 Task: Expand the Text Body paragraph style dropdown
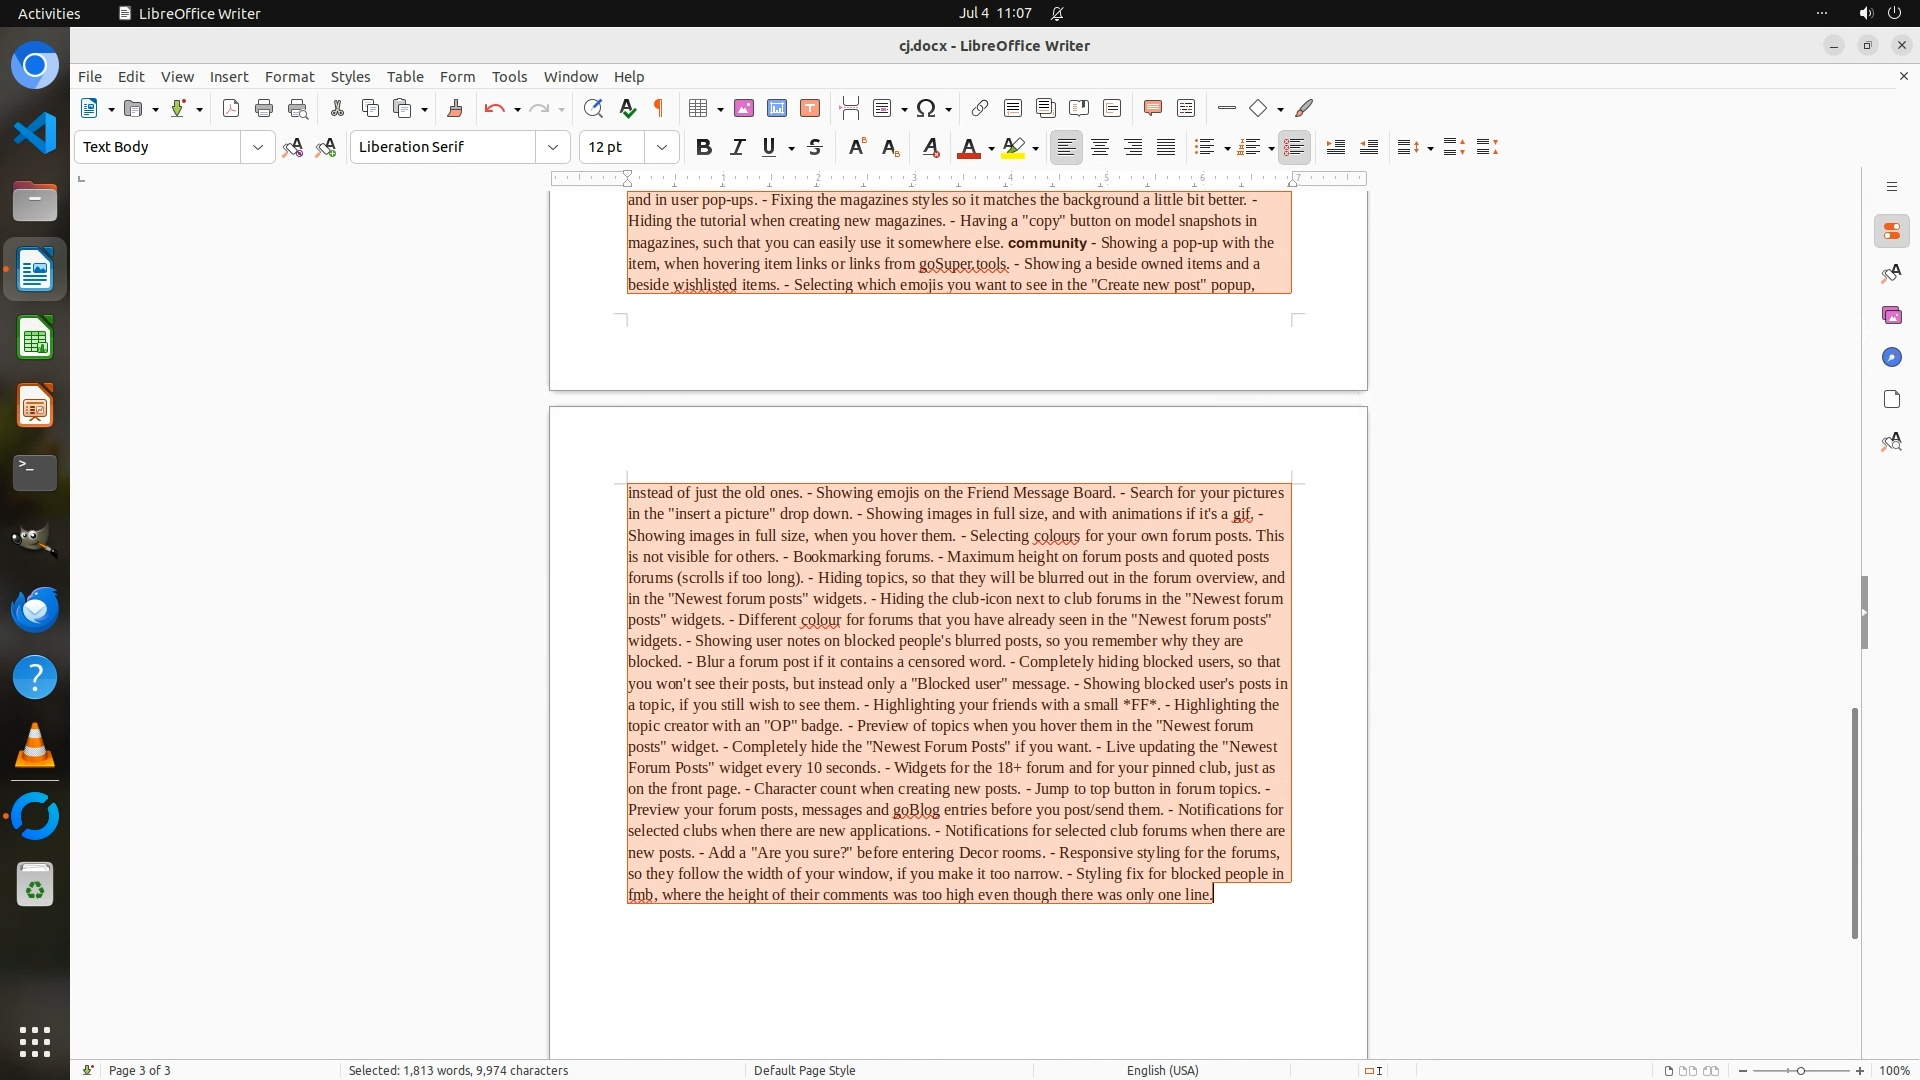[x=257, y=147]
